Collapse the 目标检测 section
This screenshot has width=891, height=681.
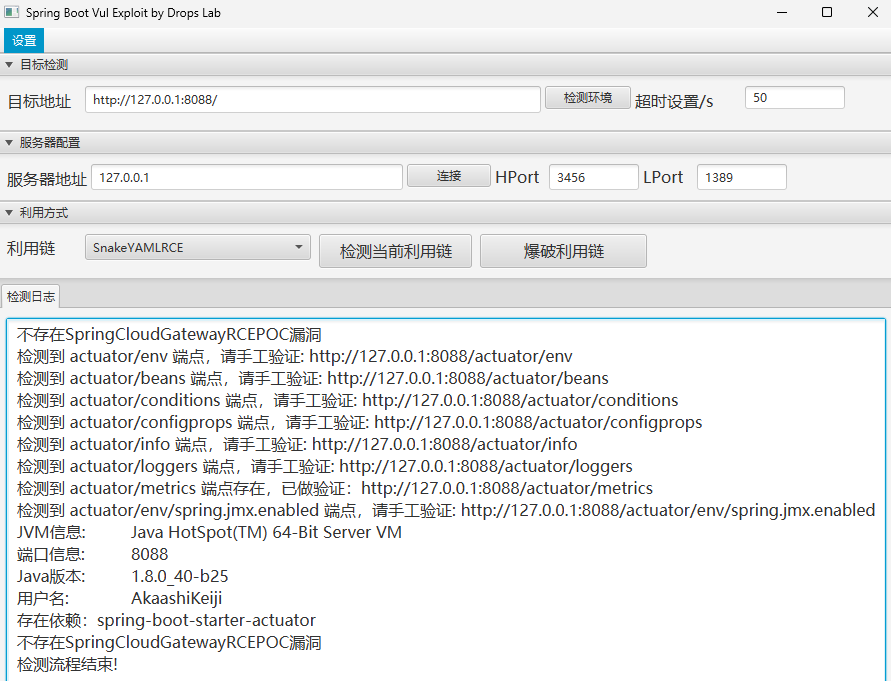[x=9, y=65]
